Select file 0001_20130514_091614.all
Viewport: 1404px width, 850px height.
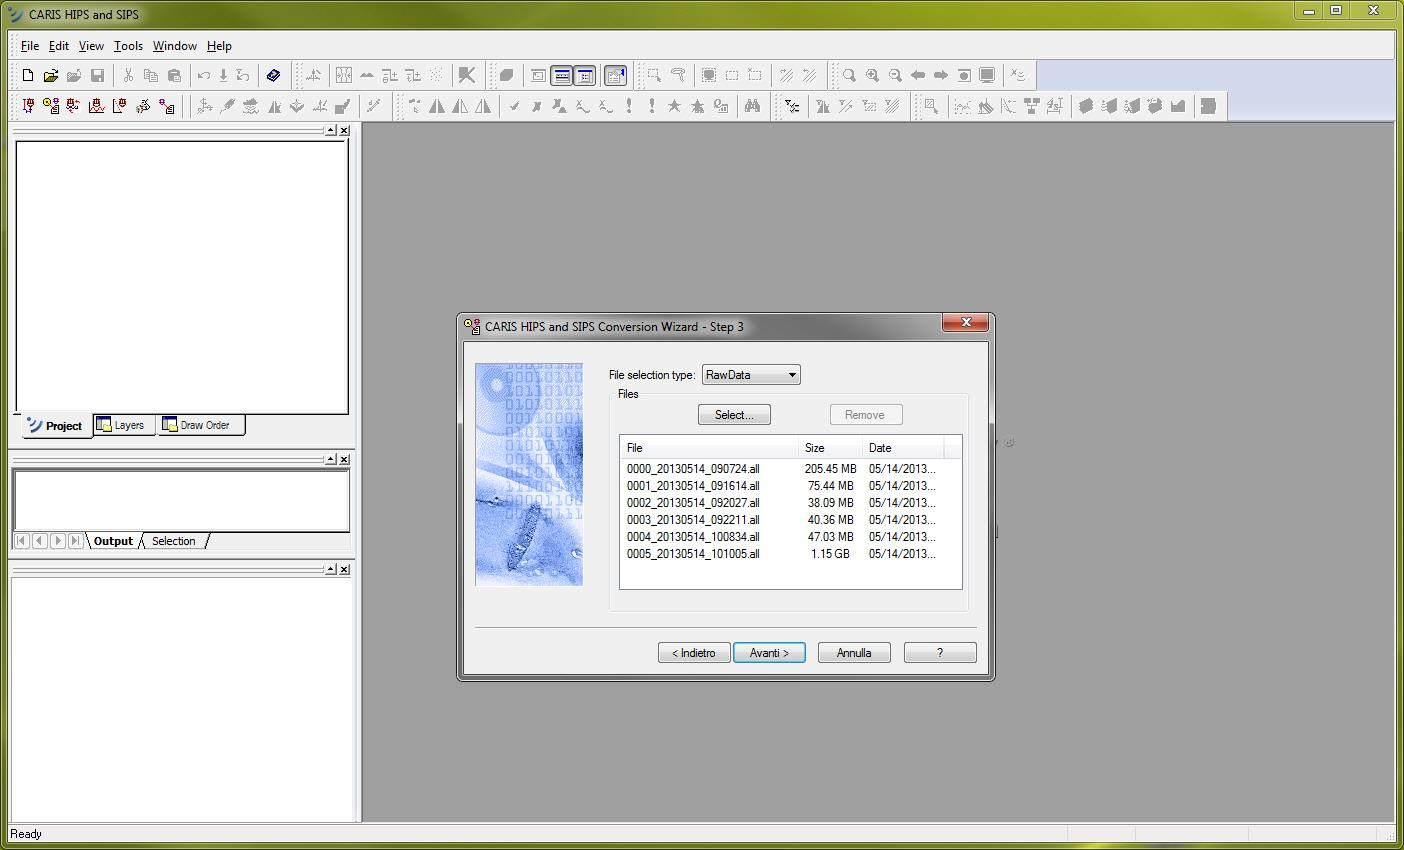pos(693,485)
